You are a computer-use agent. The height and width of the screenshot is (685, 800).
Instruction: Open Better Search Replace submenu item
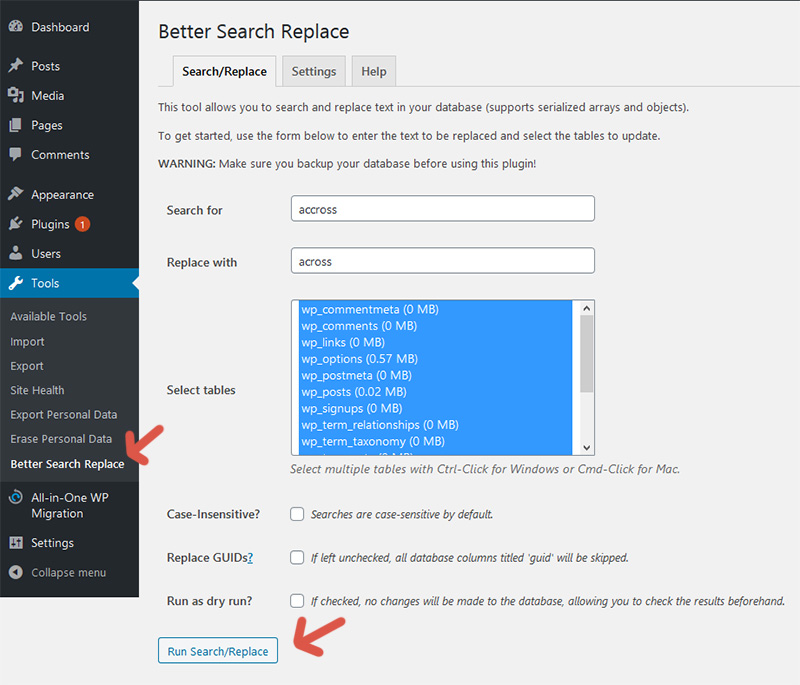[x=67, y=464]
